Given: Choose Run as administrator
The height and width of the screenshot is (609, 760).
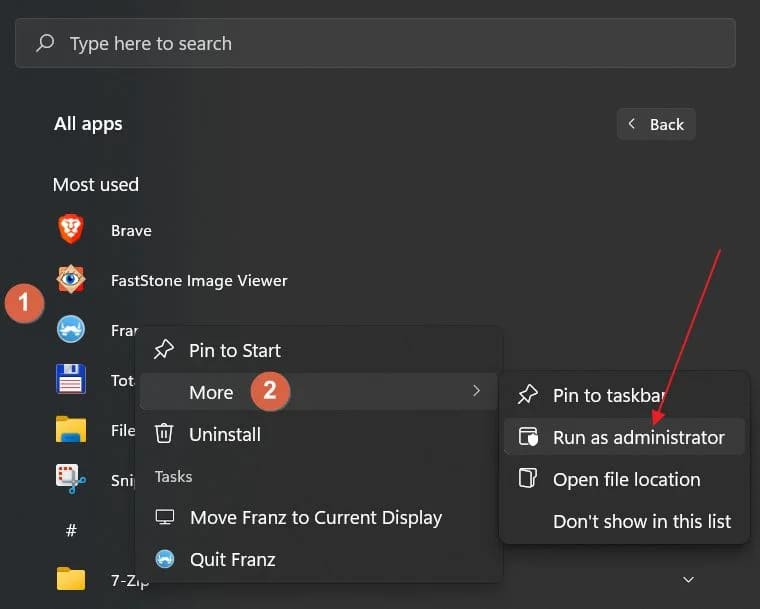Looking at the screenshot, I should tap(637, 437).
